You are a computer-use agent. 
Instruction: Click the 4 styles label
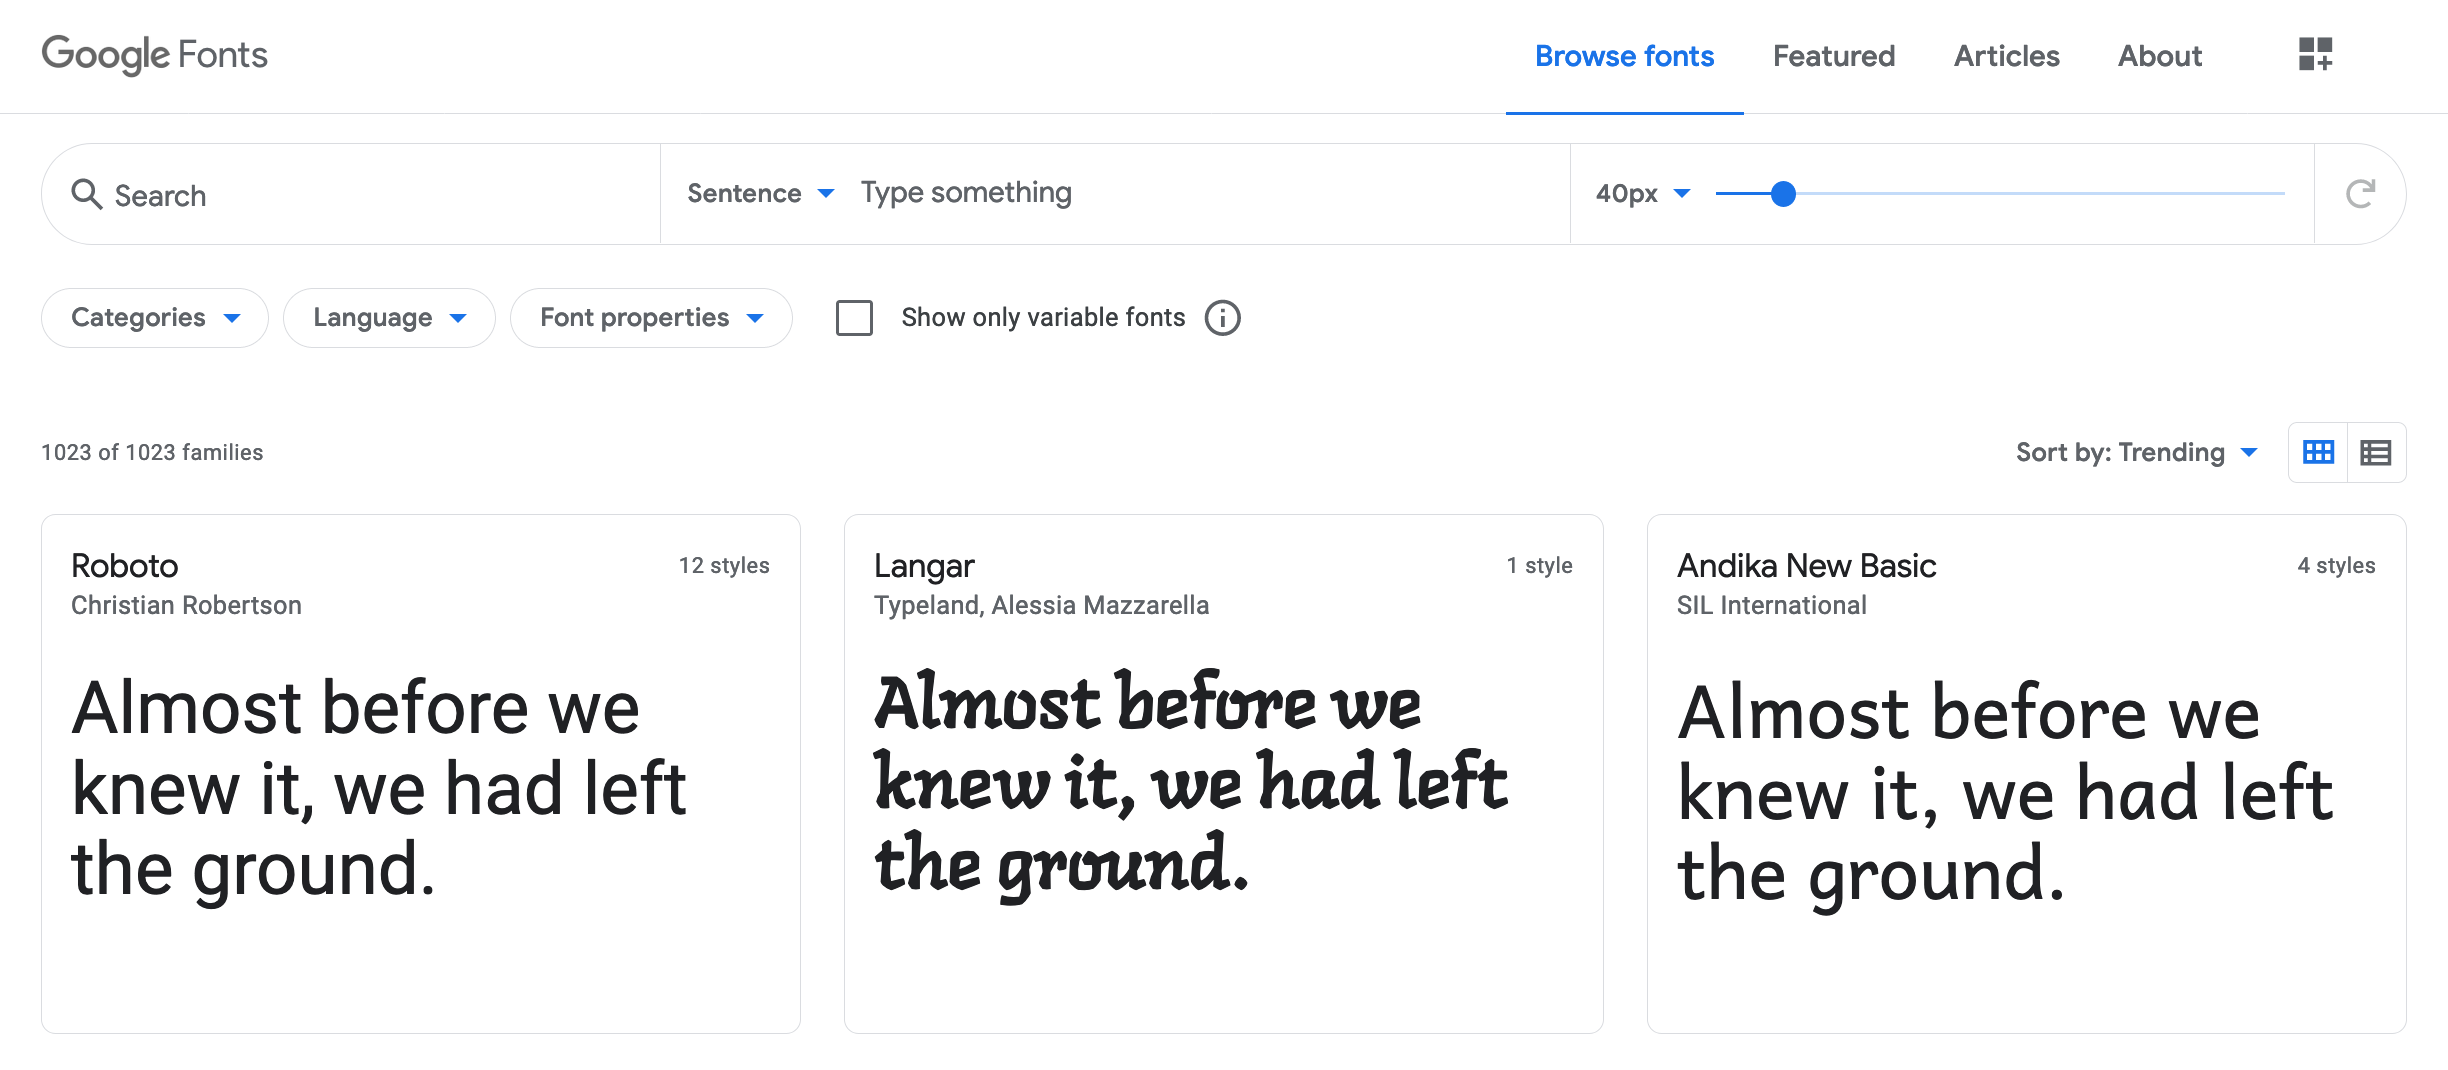[2336, 566]
